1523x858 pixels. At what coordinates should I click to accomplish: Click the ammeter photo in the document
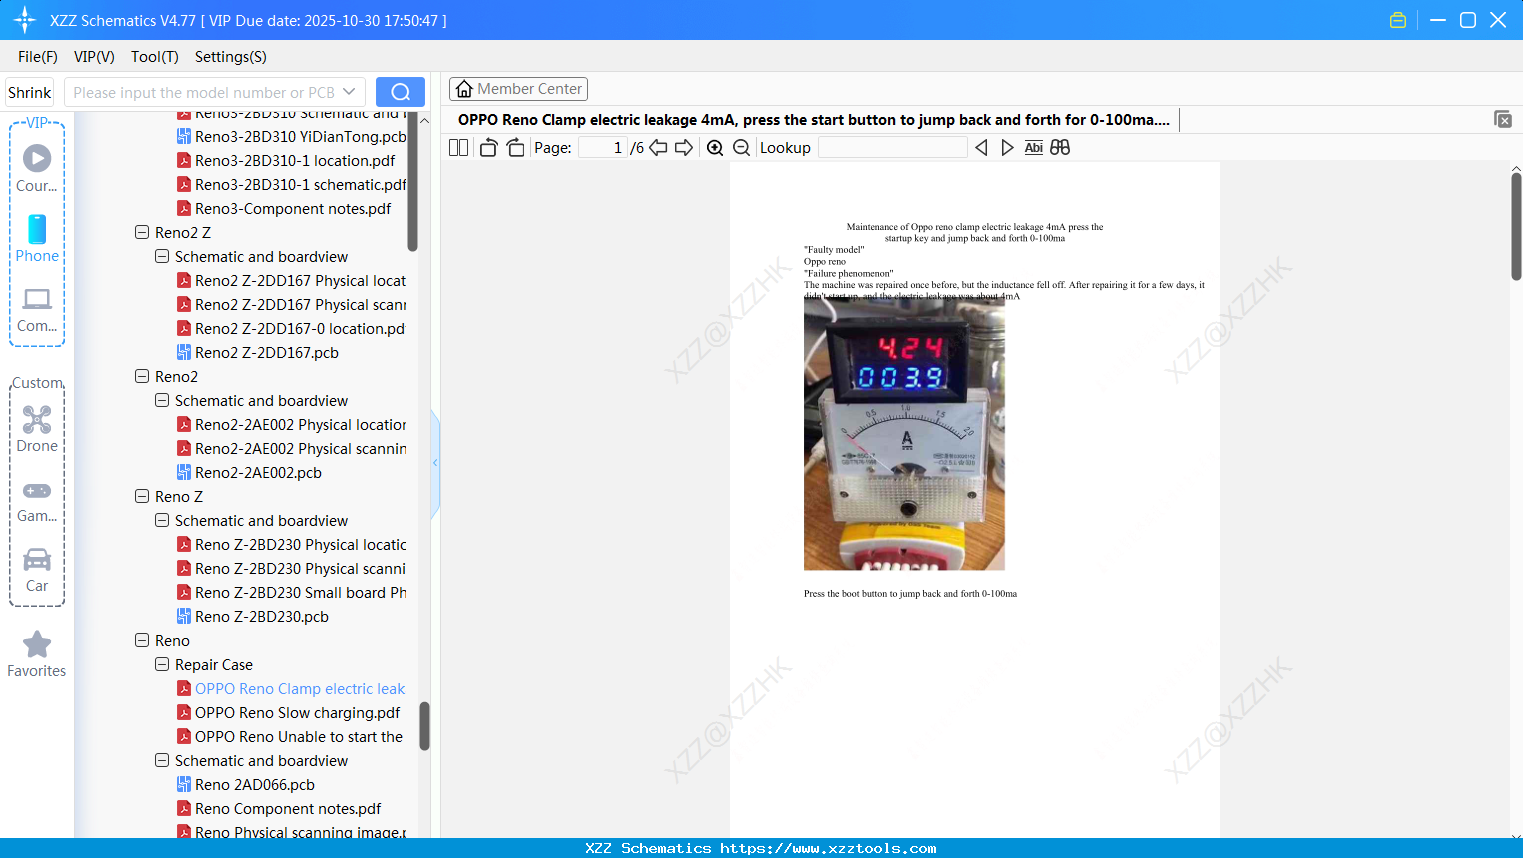904,436
